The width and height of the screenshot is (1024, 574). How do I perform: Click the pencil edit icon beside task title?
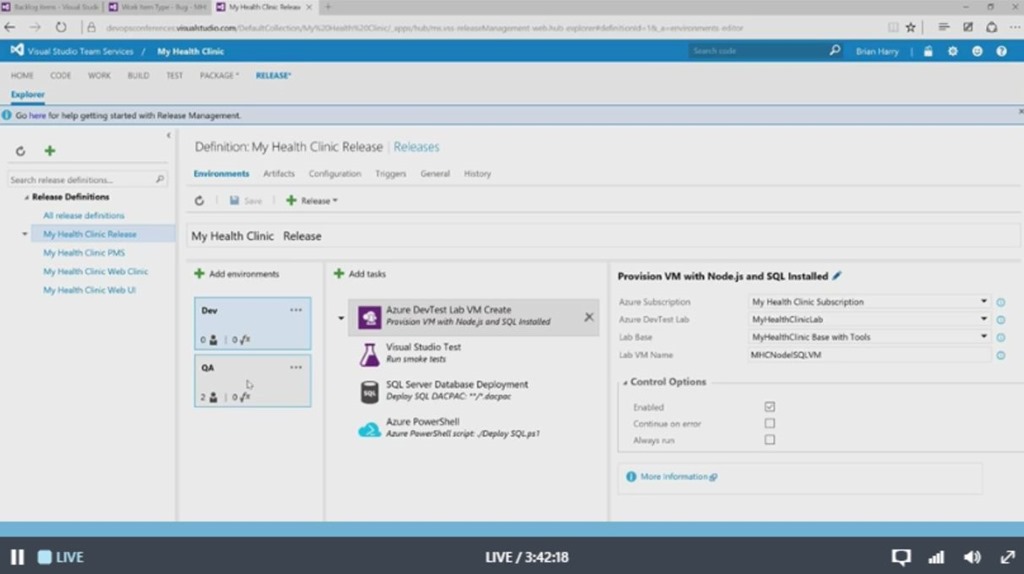(837, 276)
